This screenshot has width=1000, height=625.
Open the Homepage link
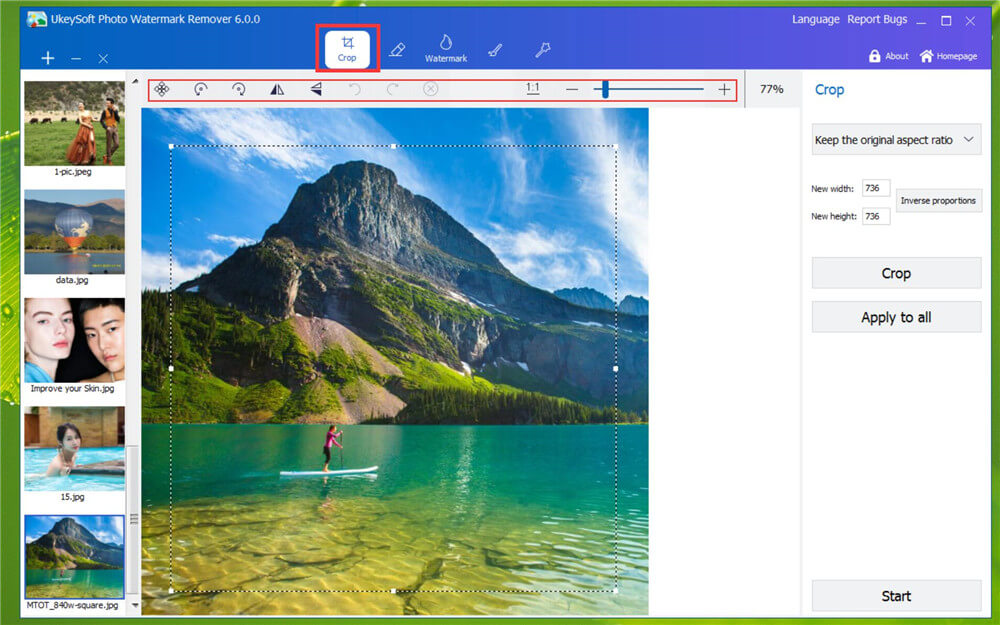tap(948, 56)
